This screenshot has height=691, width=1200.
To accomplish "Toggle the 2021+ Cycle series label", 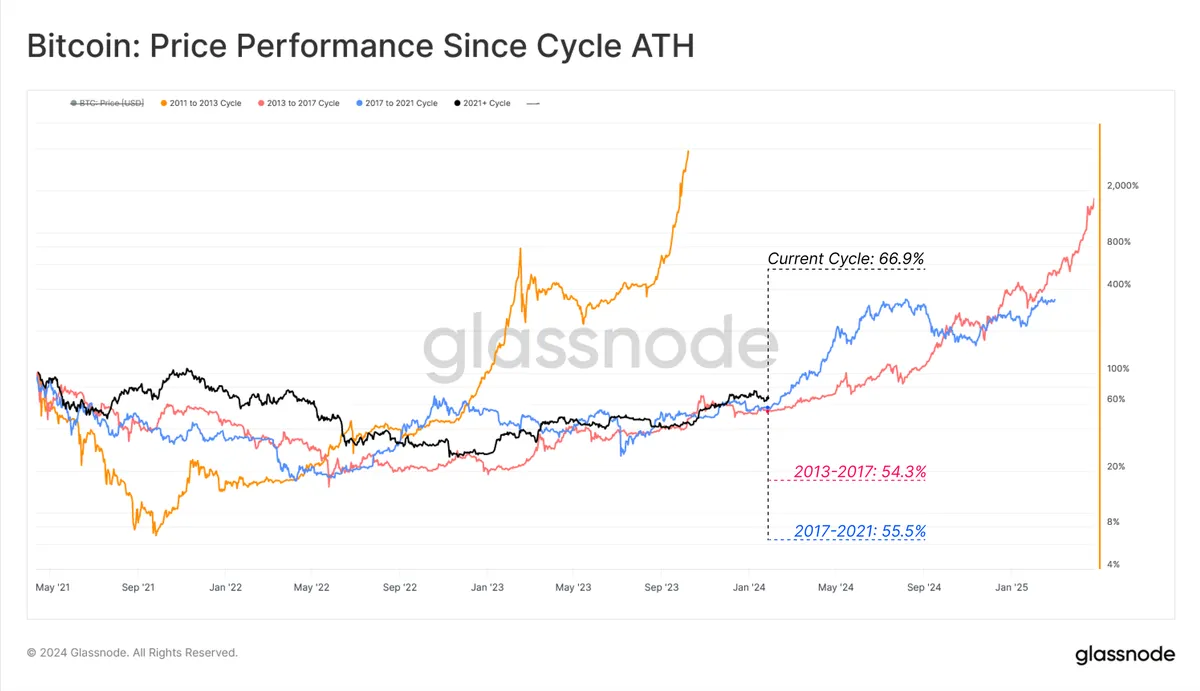I will click(488, 103).
